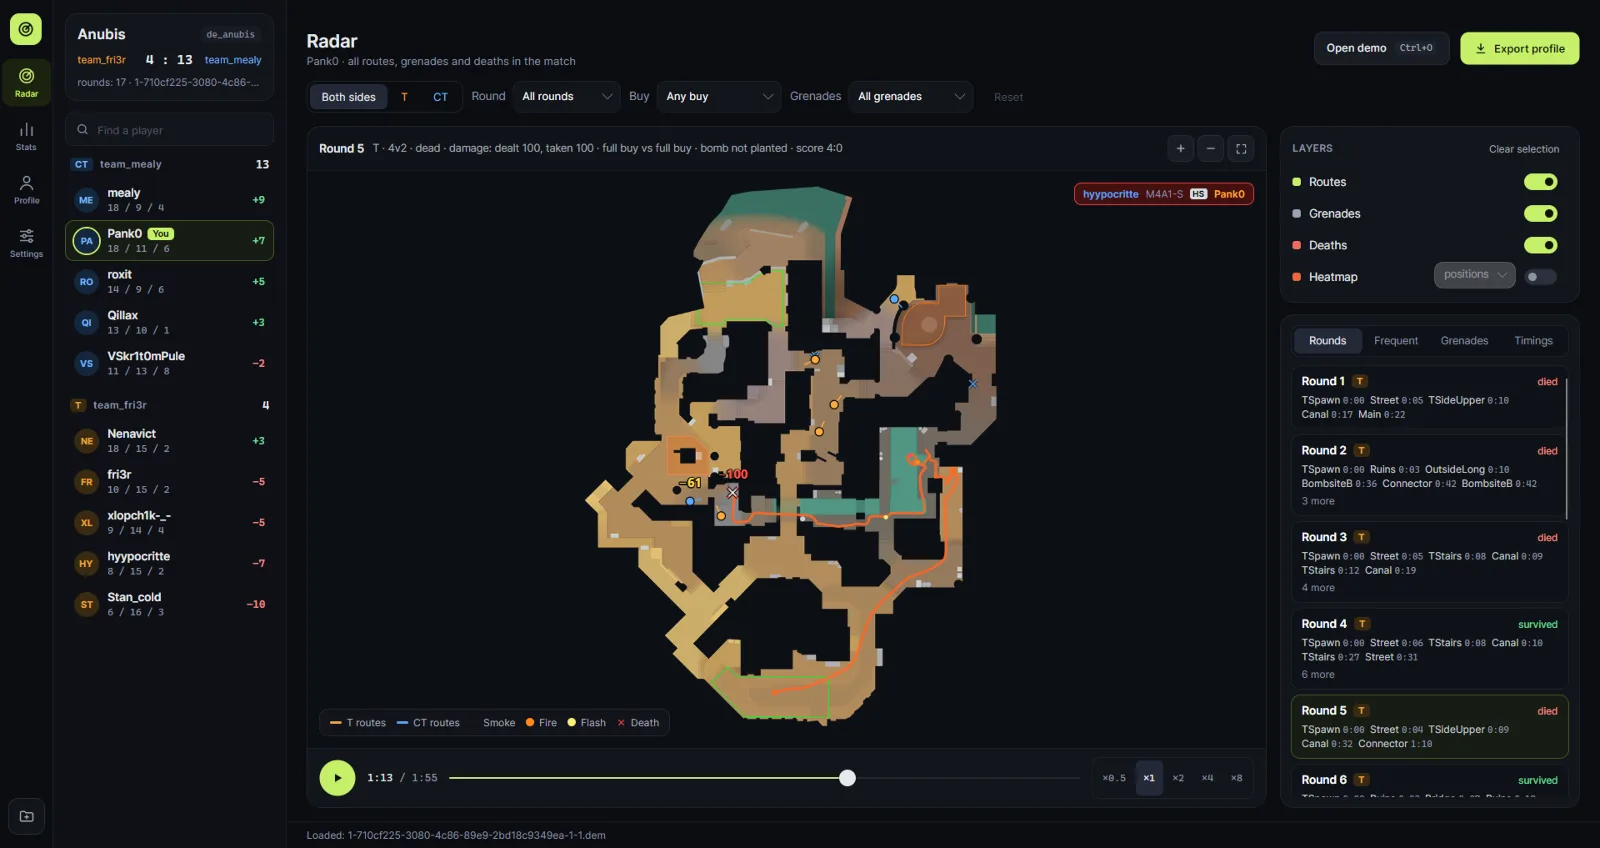Viewport: 1600px width, 848px height.
Task: Open the Stats sidebar view
Action: pyautogui.click(x=26, y=137)
